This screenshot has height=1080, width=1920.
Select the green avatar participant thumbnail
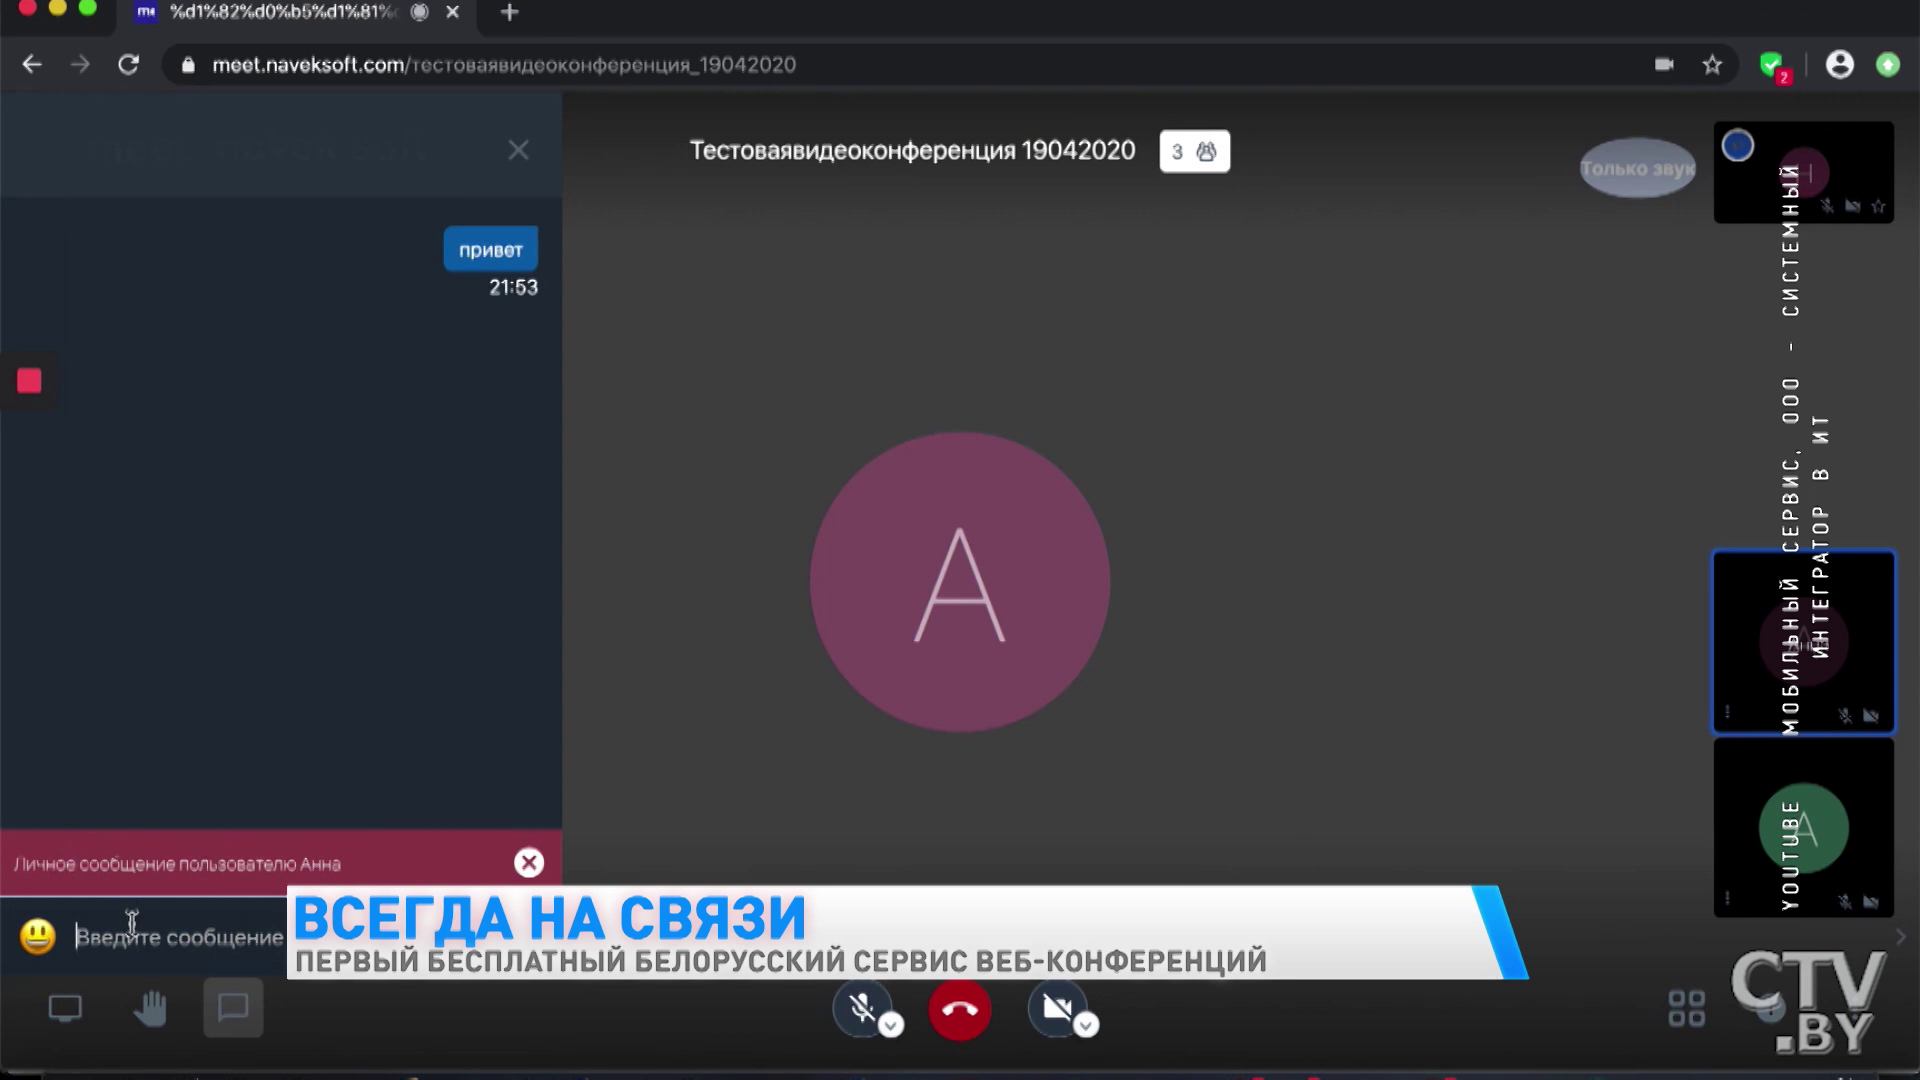[x=1803, y=828]
